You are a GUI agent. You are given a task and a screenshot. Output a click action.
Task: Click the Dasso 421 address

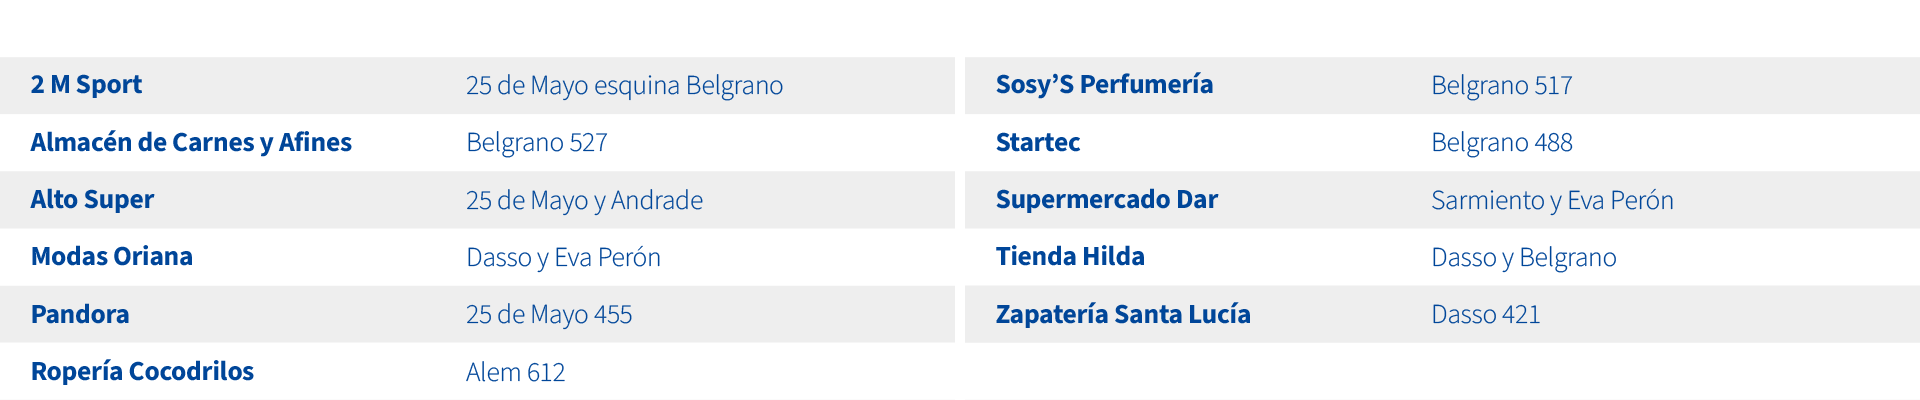[1485, 315]
